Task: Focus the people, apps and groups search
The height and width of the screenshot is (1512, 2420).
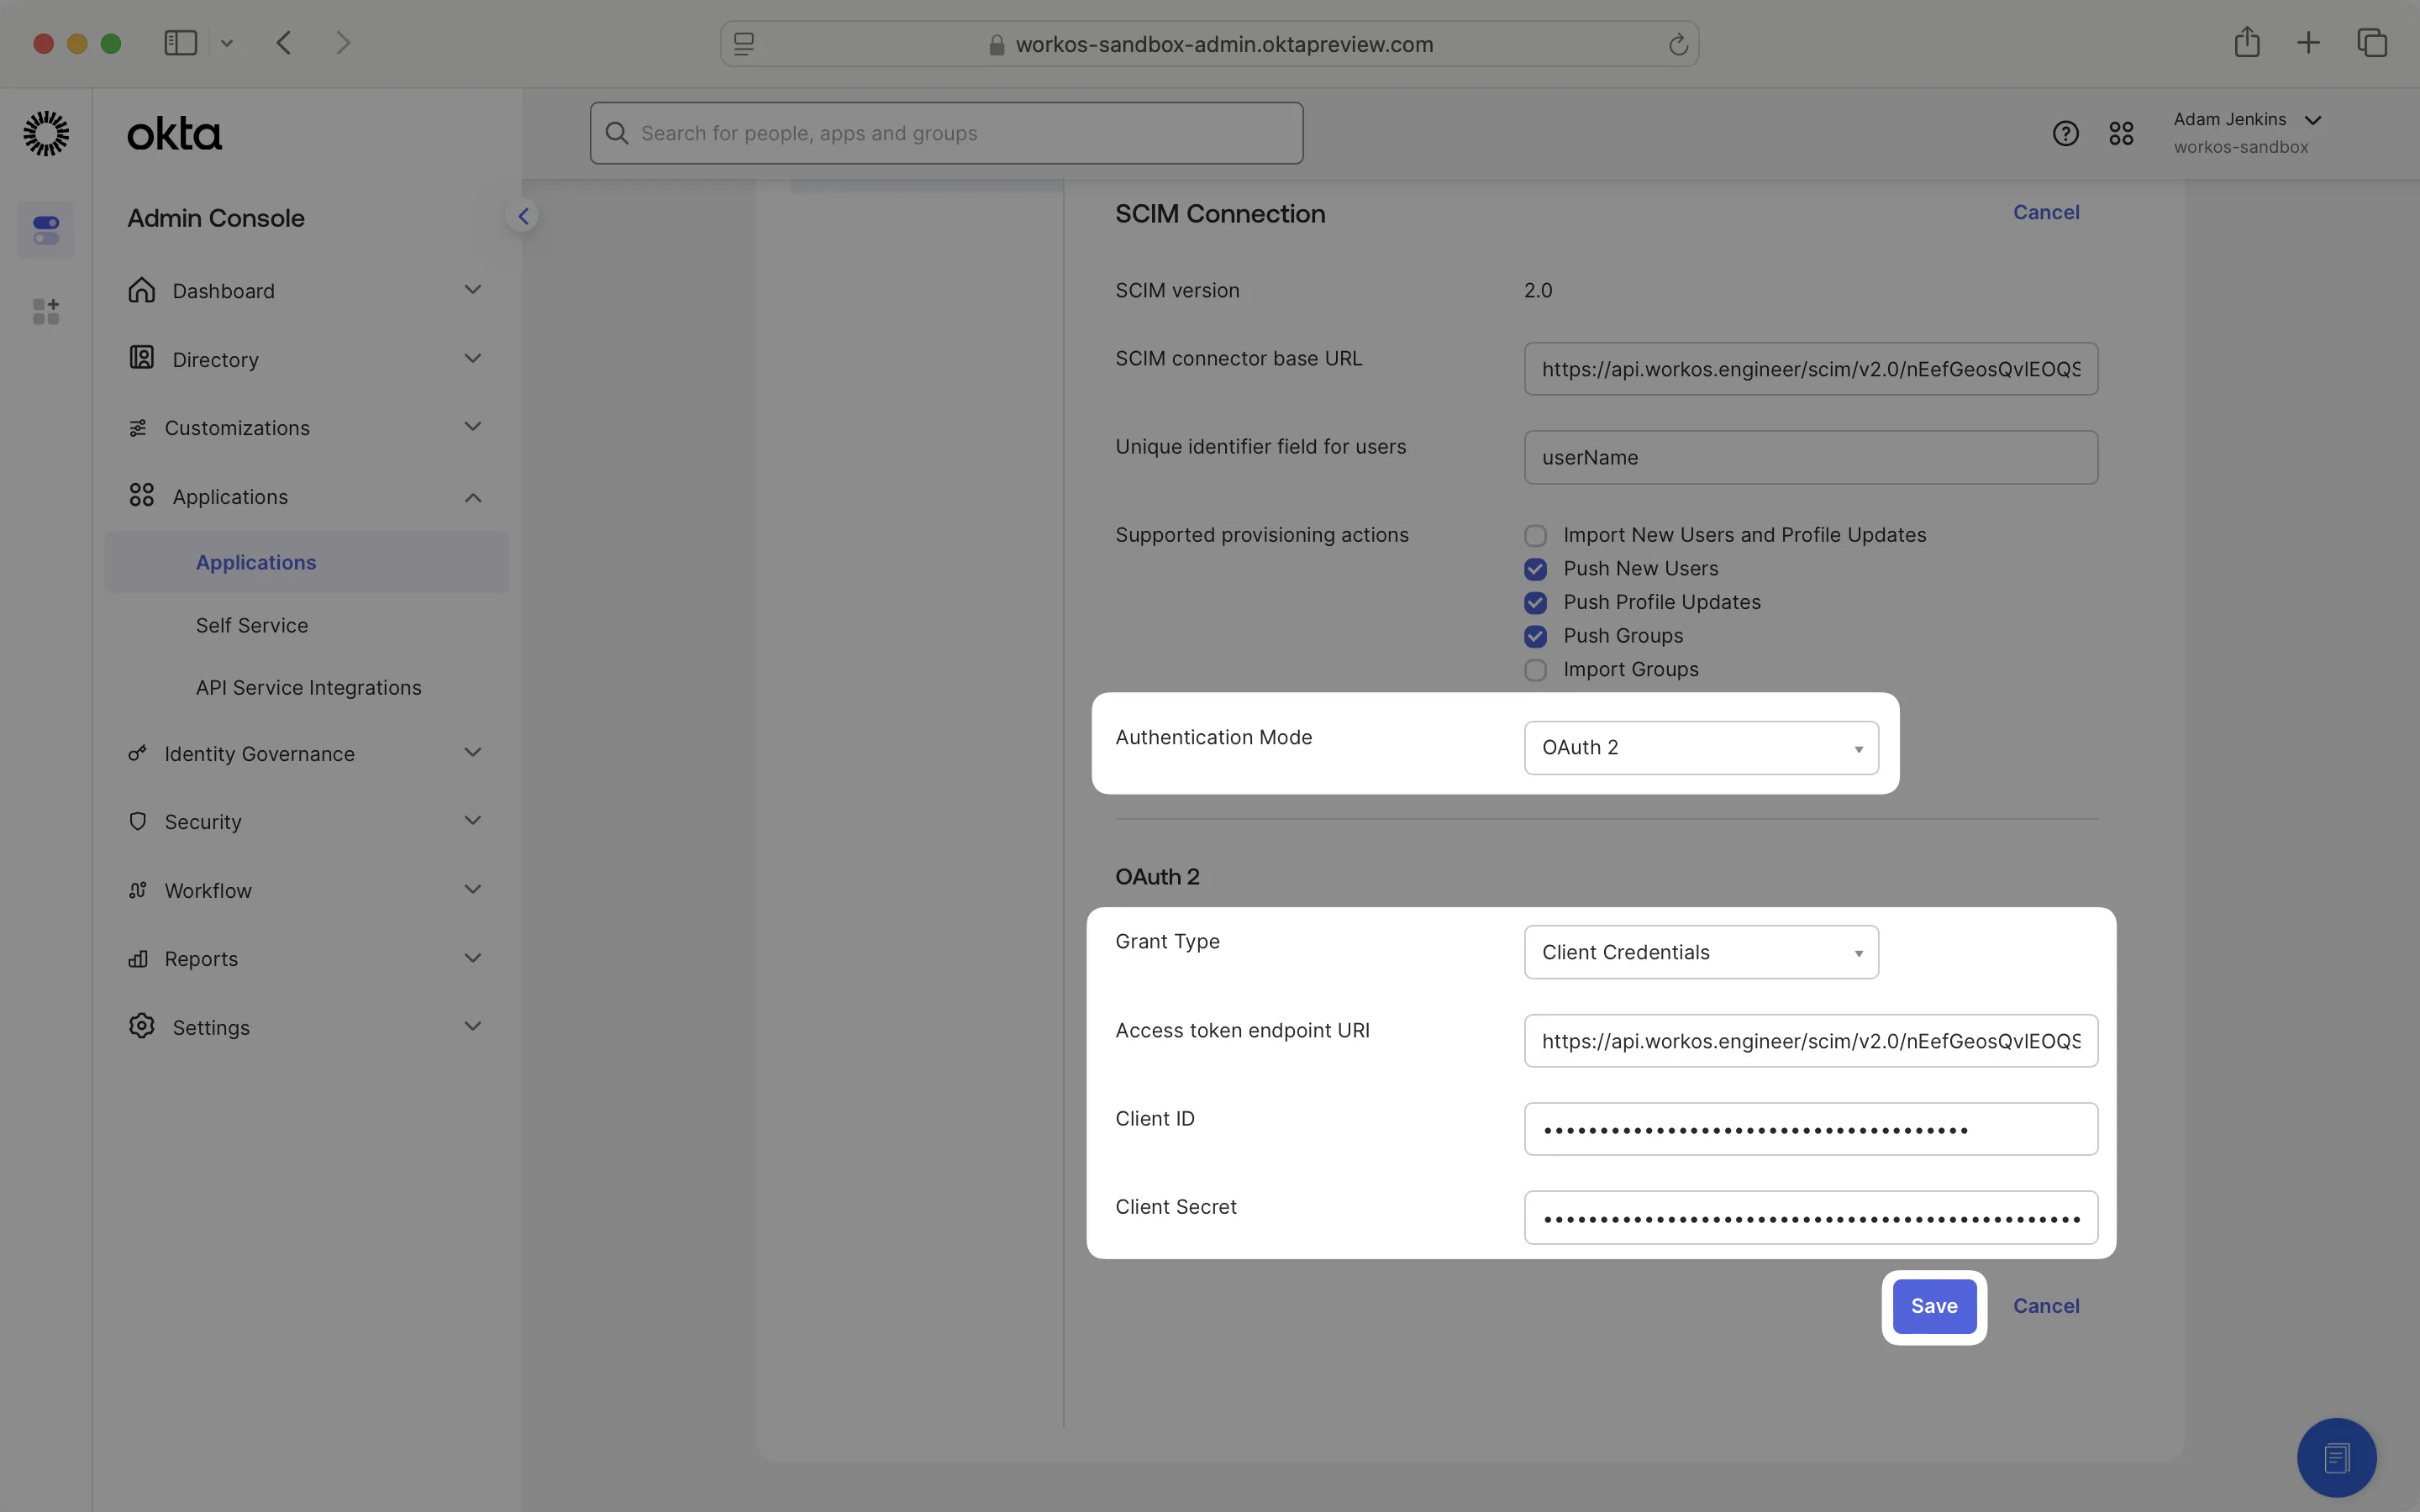Action: click(946, 133)
